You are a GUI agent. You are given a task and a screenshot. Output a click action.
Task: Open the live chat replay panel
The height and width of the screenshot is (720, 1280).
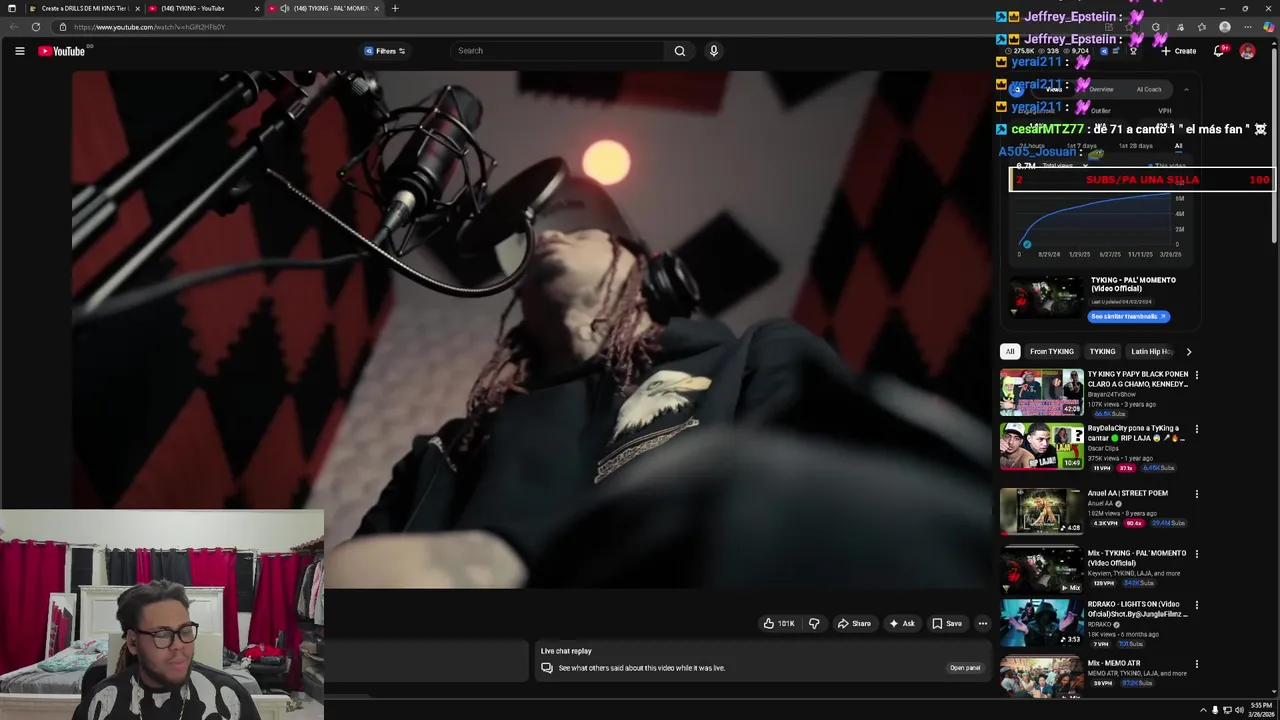pos(965,668)
